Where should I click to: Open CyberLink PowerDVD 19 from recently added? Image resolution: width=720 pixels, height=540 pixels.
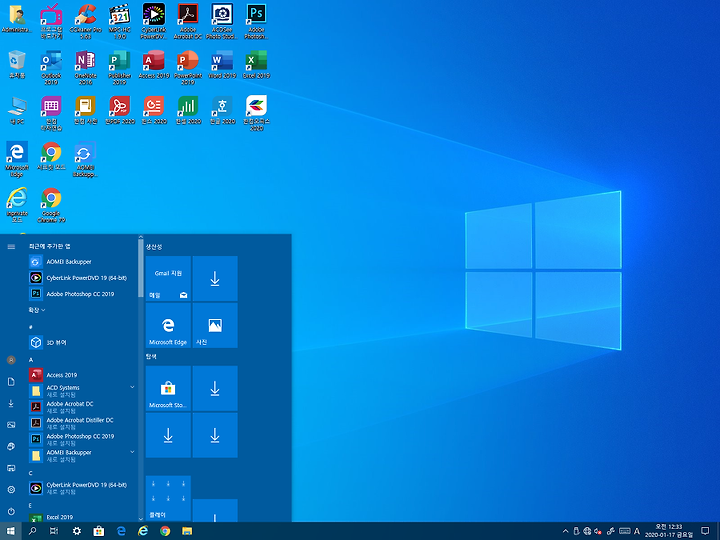click(83, 278)
